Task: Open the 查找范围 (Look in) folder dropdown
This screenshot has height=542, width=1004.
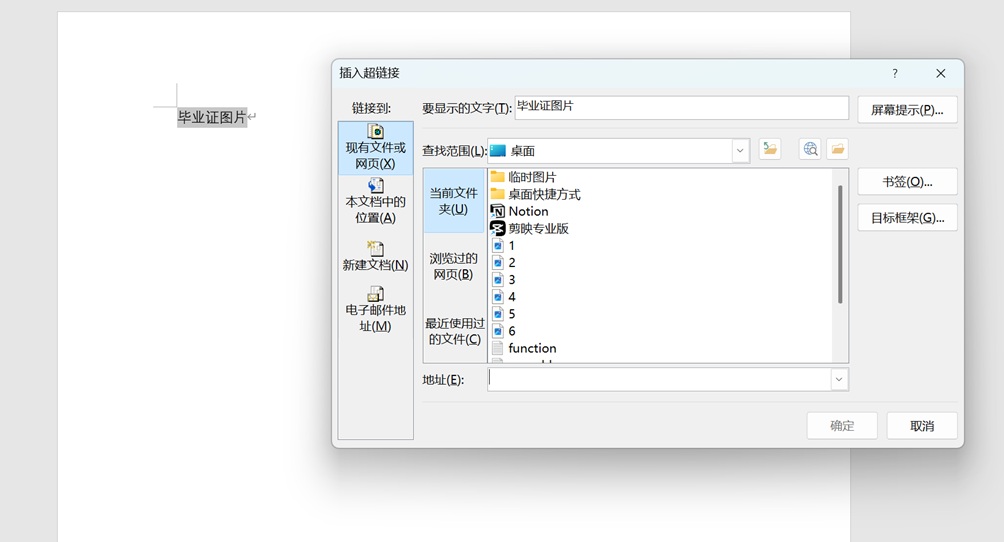Action: pos(740,151)
